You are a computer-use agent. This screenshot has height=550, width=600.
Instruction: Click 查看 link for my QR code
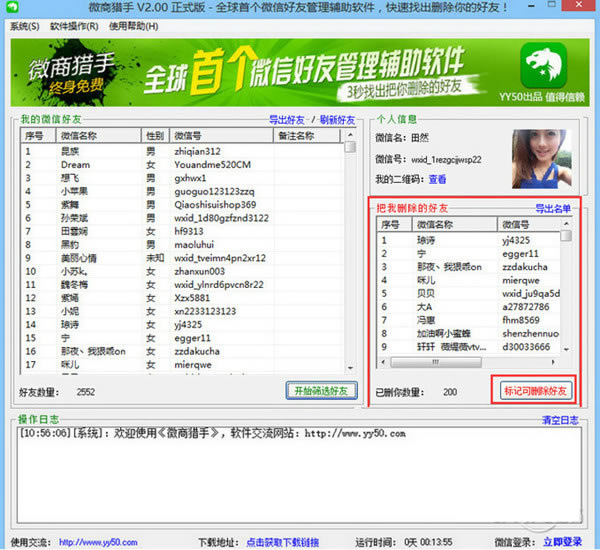pos(437,179)
